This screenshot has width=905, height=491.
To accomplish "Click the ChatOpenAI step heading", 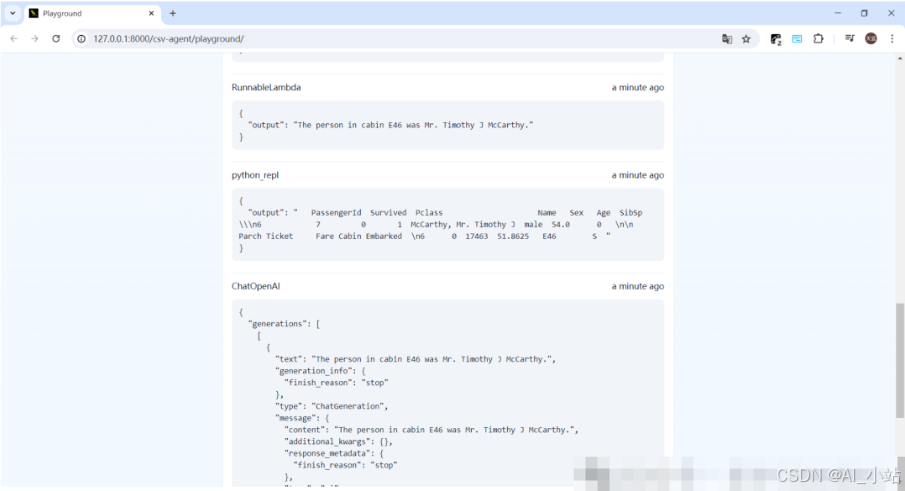I will pos(256,286).
